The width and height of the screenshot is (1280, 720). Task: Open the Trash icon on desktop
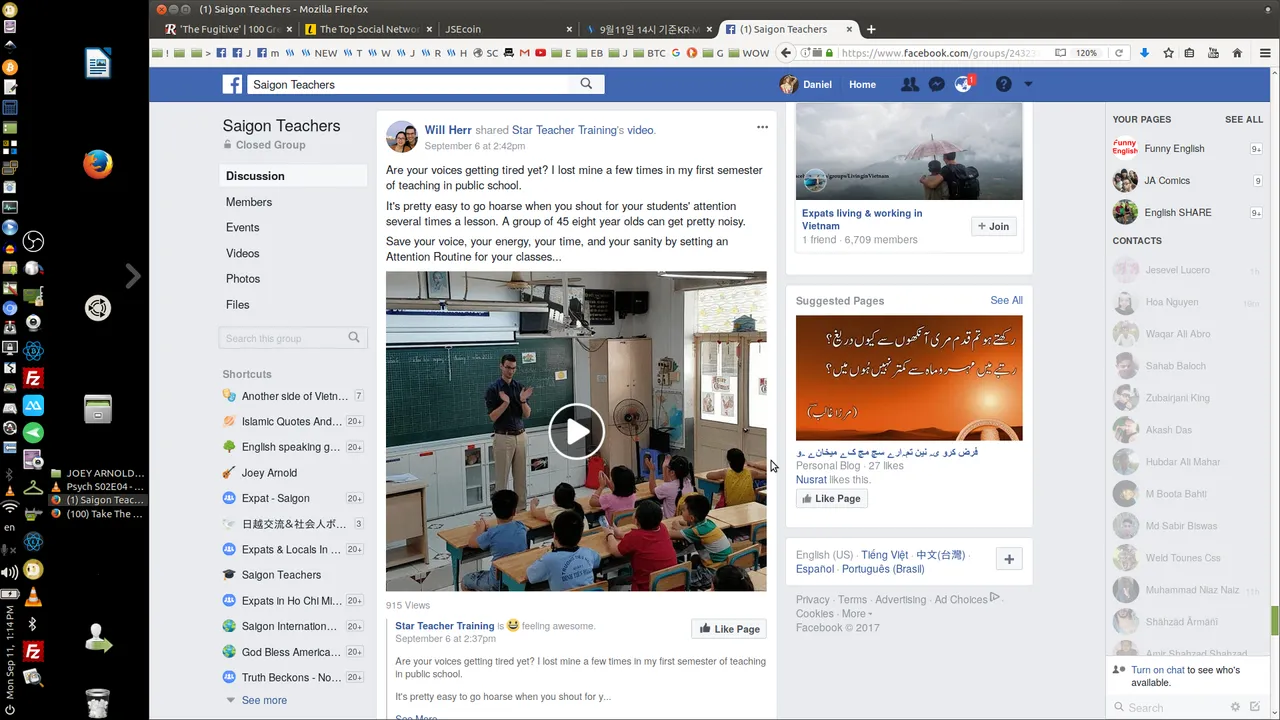point(97,702)
